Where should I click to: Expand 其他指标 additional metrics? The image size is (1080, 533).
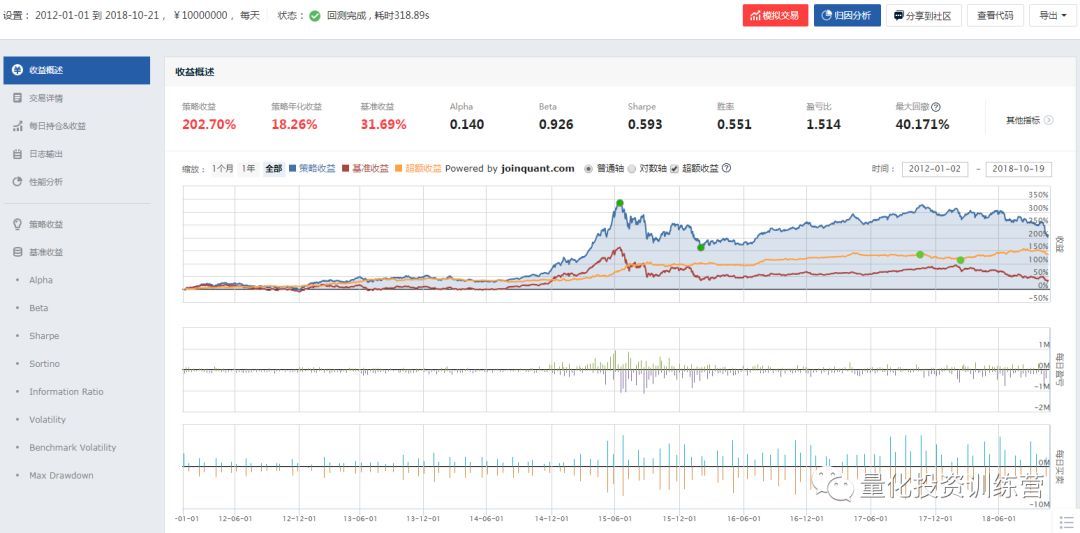[1029, 121]
